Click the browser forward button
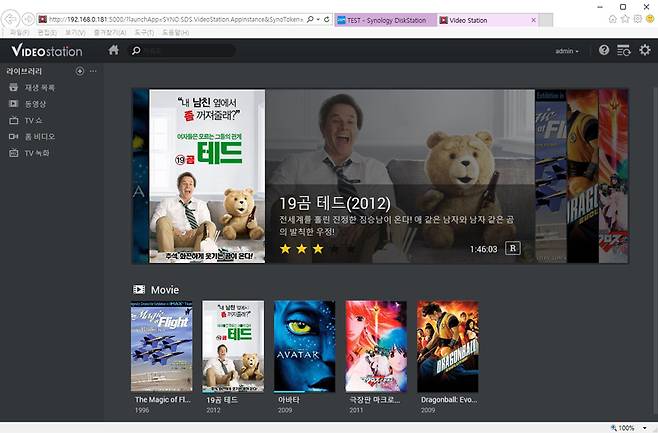The height and width of the screenshot is (433, 658). tap(28, 19)
